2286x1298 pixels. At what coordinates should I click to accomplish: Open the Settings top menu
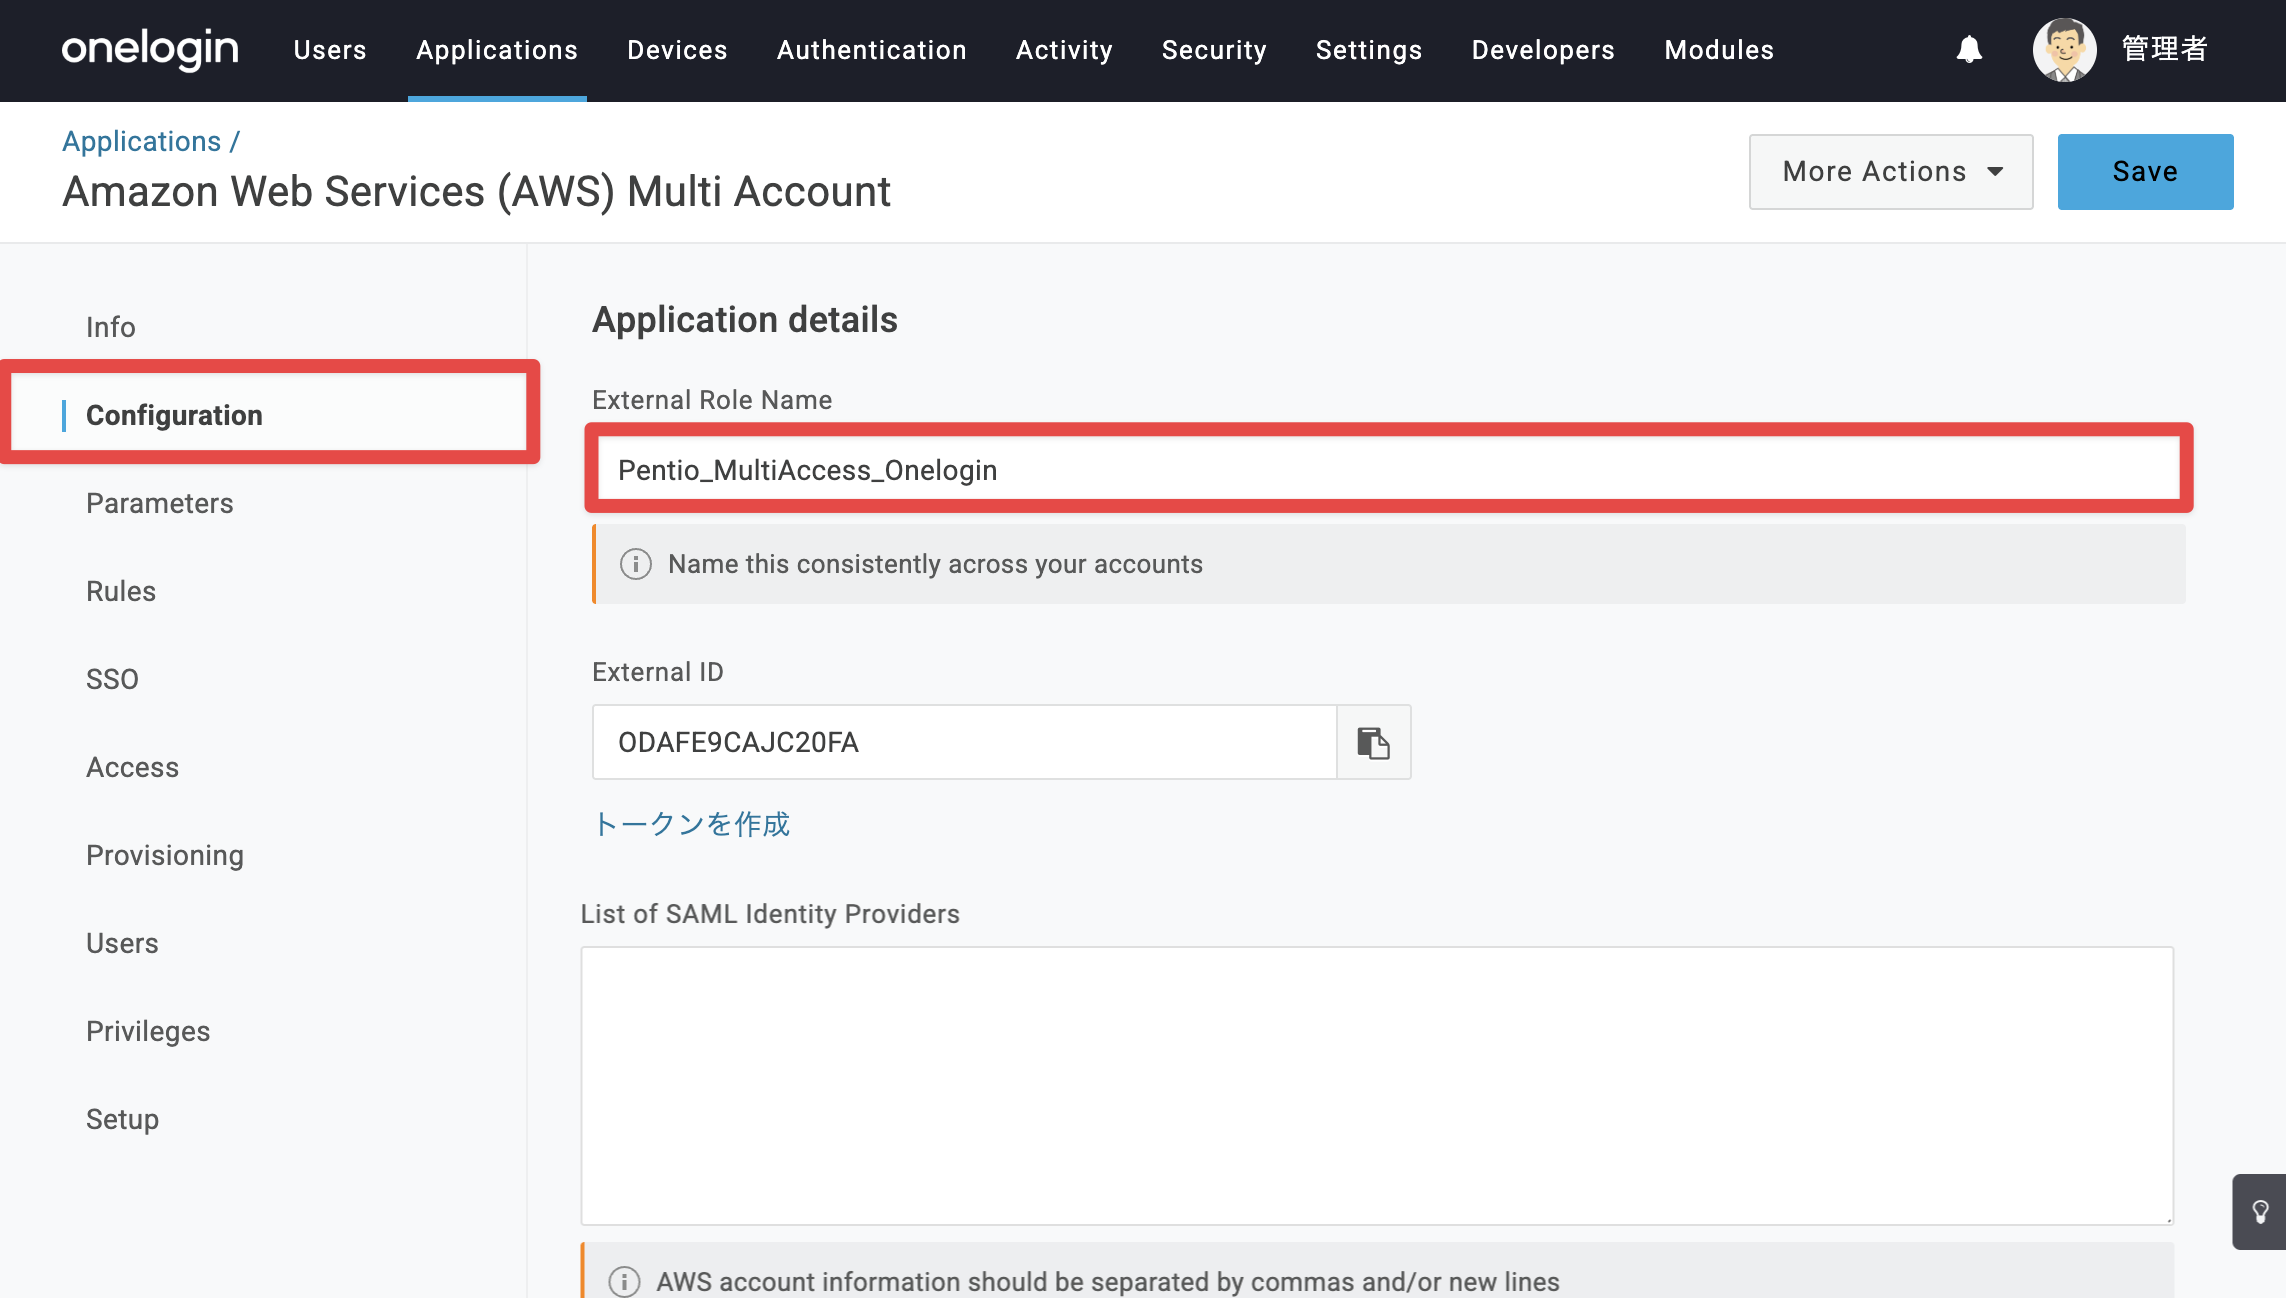[1369, 50]
